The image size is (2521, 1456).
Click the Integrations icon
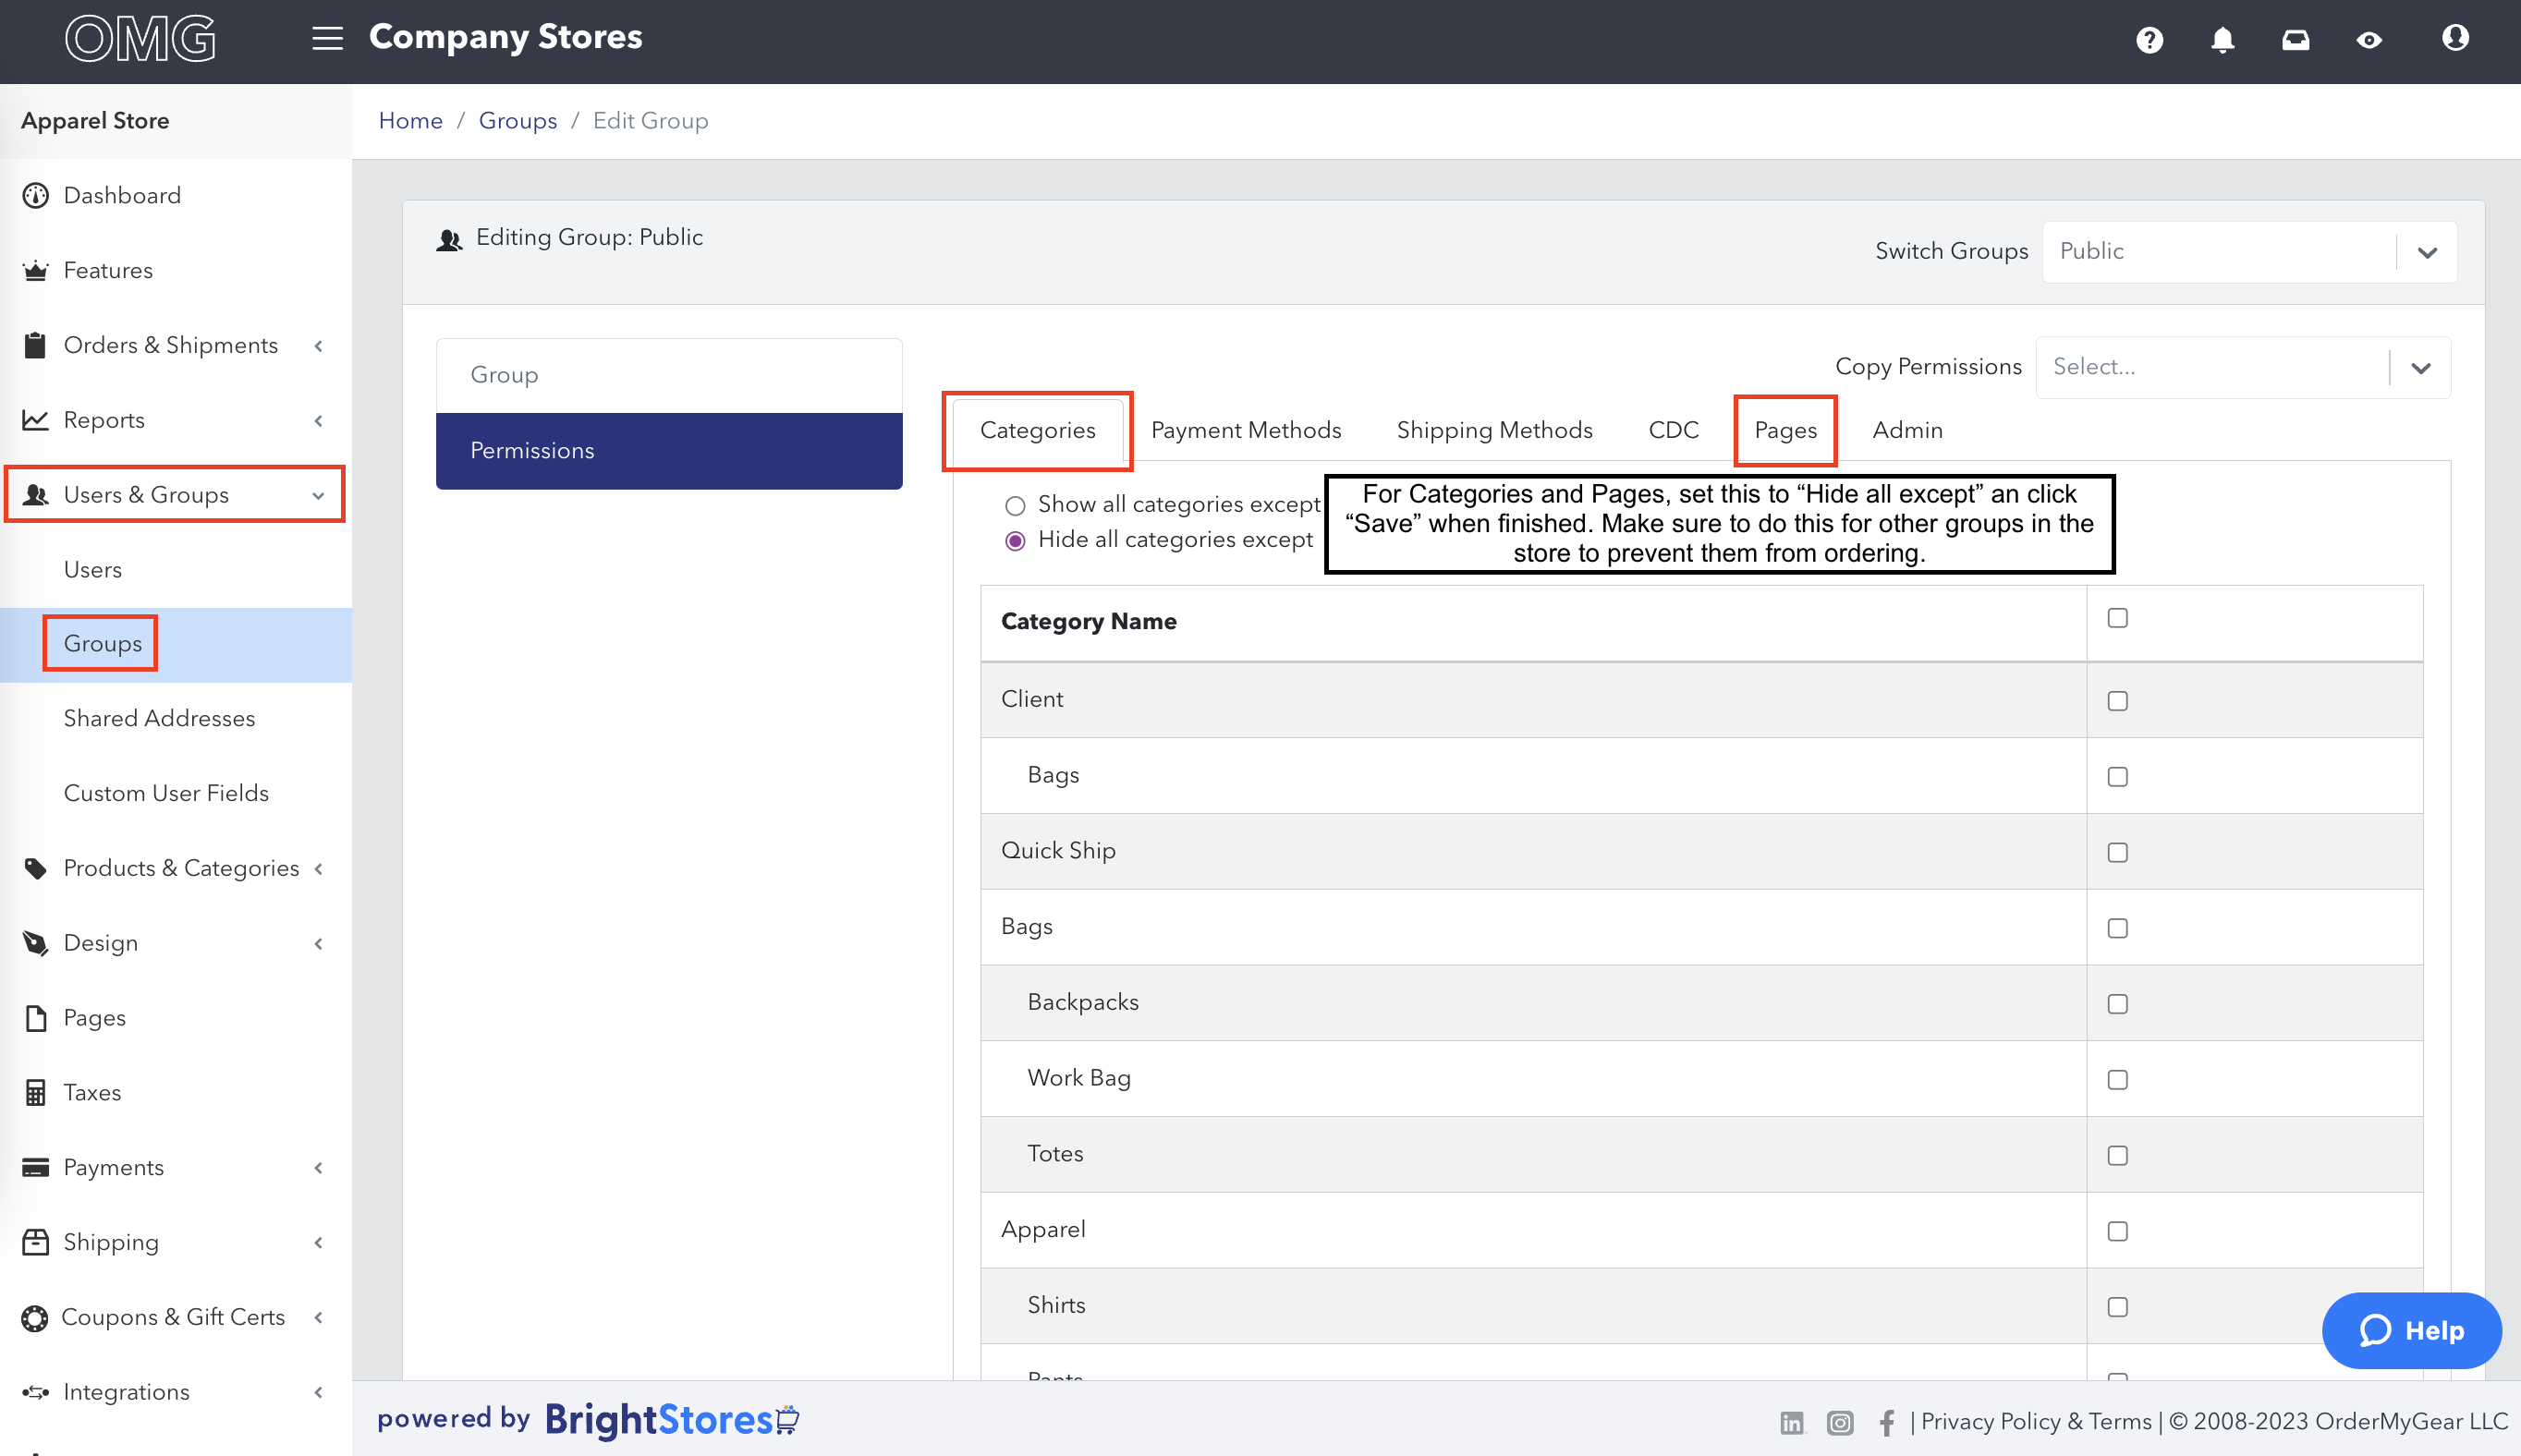(35, 1392)
